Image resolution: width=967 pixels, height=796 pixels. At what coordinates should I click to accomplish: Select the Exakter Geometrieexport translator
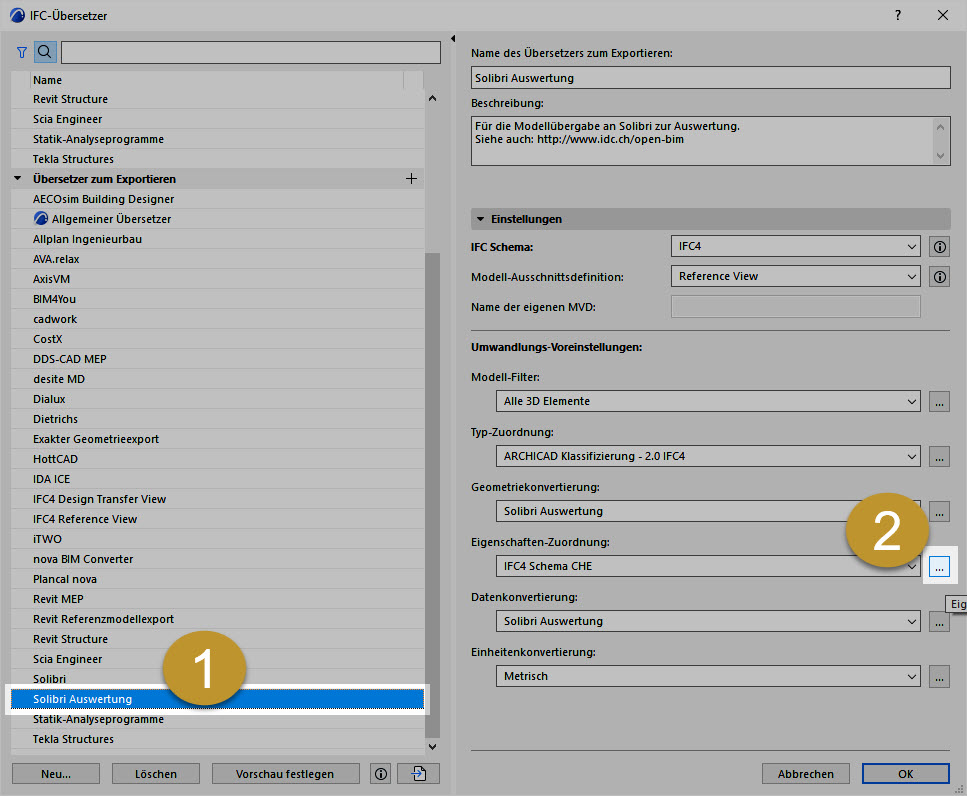pos(217,439)
